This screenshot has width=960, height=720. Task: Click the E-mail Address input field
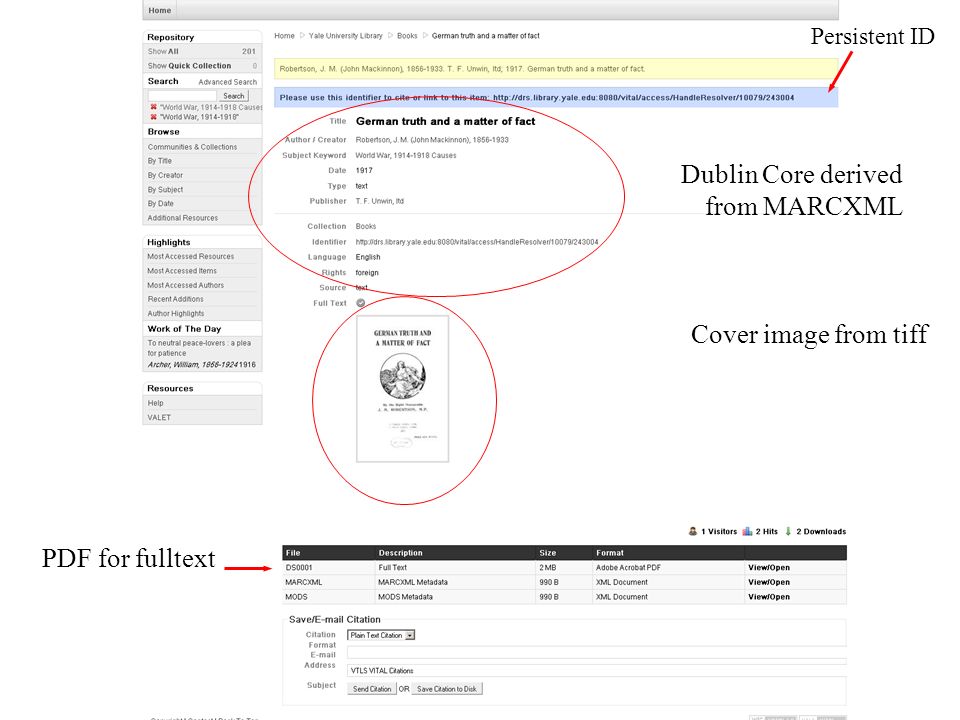(596, 653)
